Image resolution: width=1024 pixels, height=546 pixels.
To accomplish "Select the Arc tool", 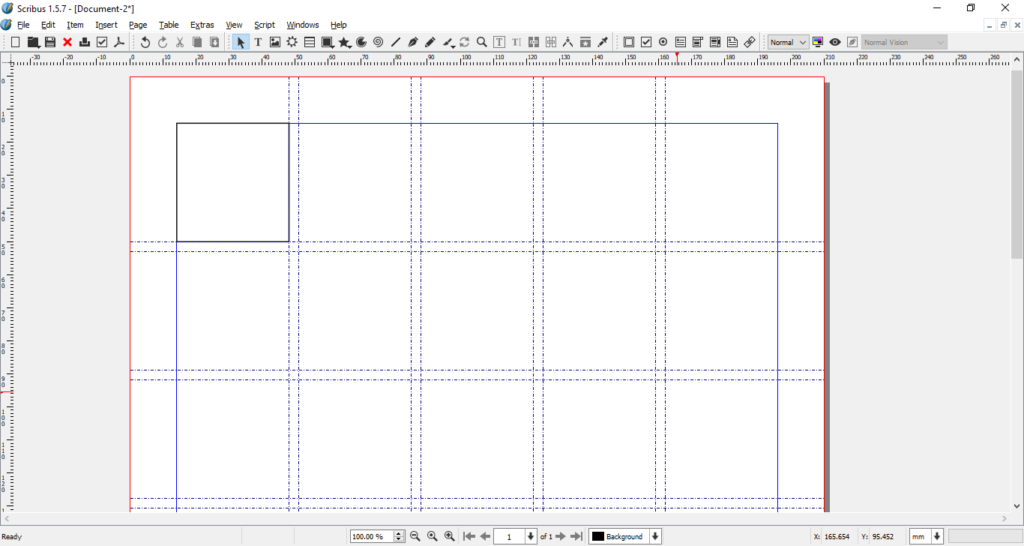I will (x=361, y=42).
